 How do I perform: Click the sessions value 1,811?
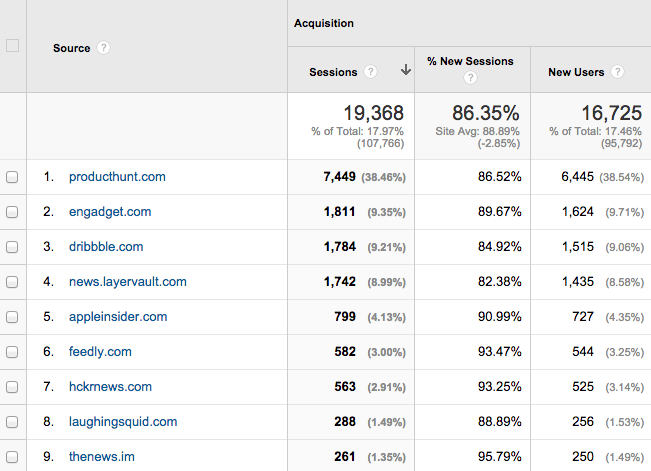tap(339, 212)
